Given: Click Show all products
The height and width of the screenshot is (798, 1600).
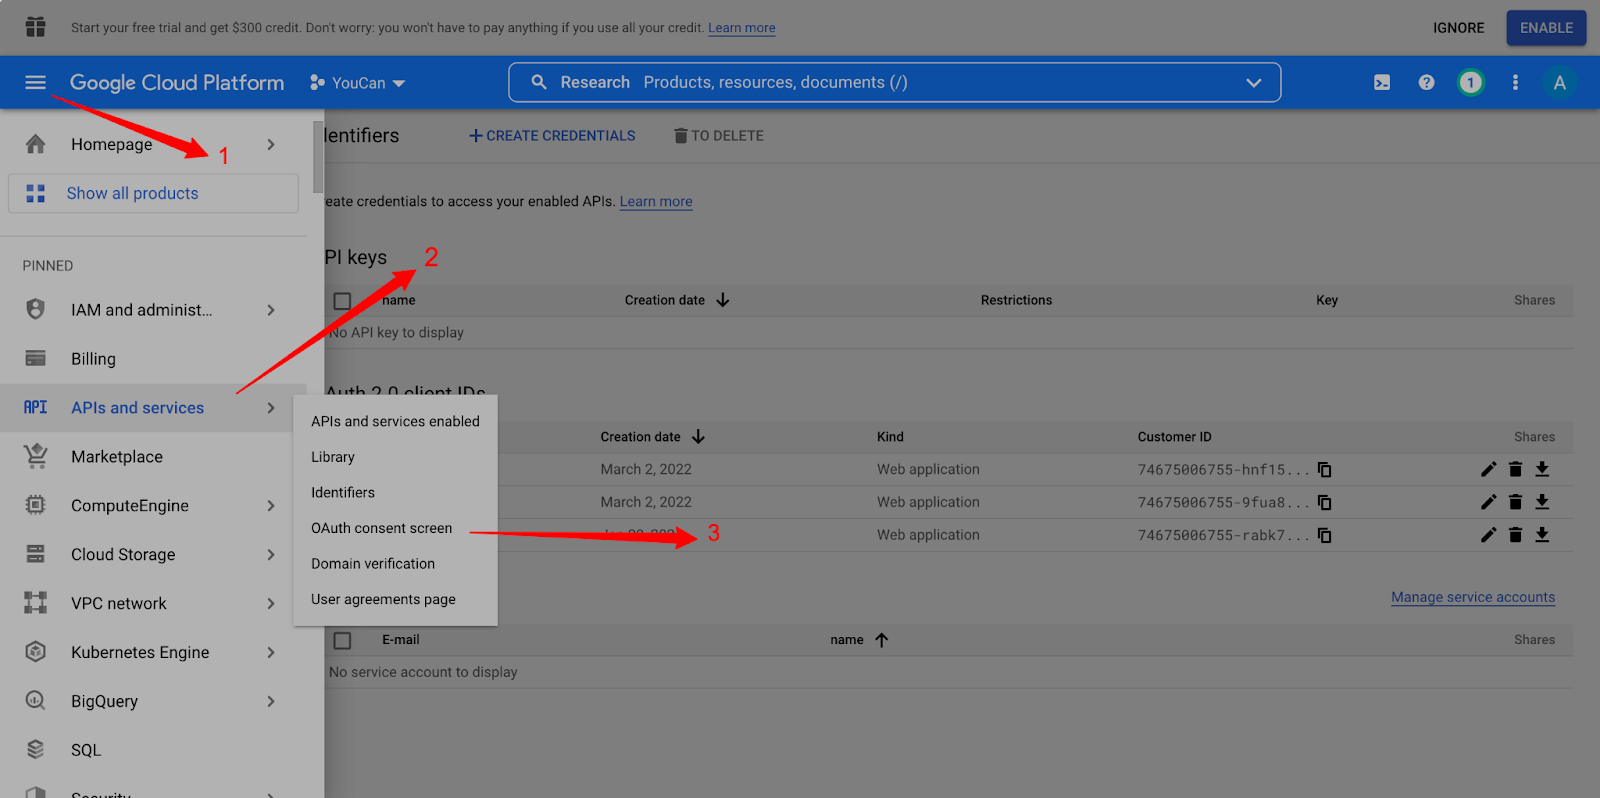Looking at the screenshot, I should [x=153, y=193].
